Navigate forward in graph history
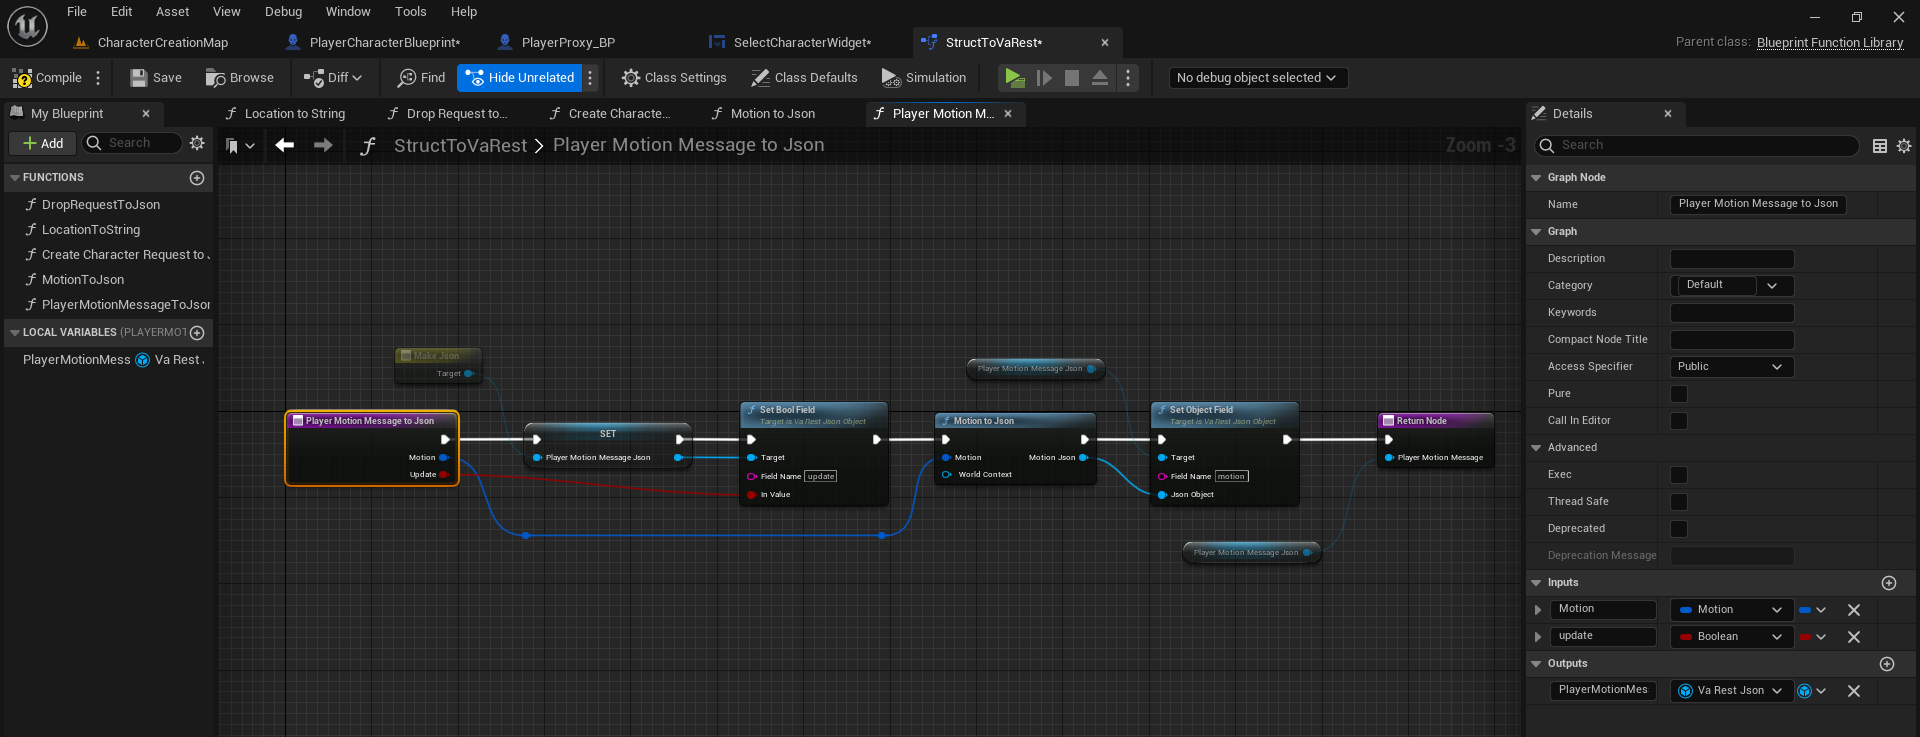 pyautogui.click(x=323, y=146)
